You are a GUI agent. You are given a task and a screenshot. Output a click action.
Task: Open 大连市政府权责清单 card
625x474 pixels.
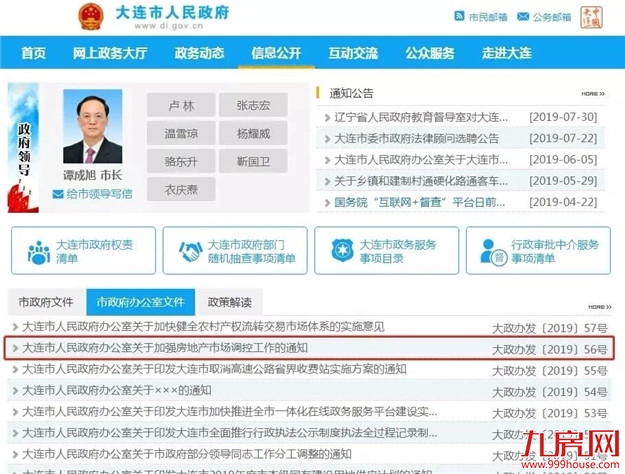(83, 250)
